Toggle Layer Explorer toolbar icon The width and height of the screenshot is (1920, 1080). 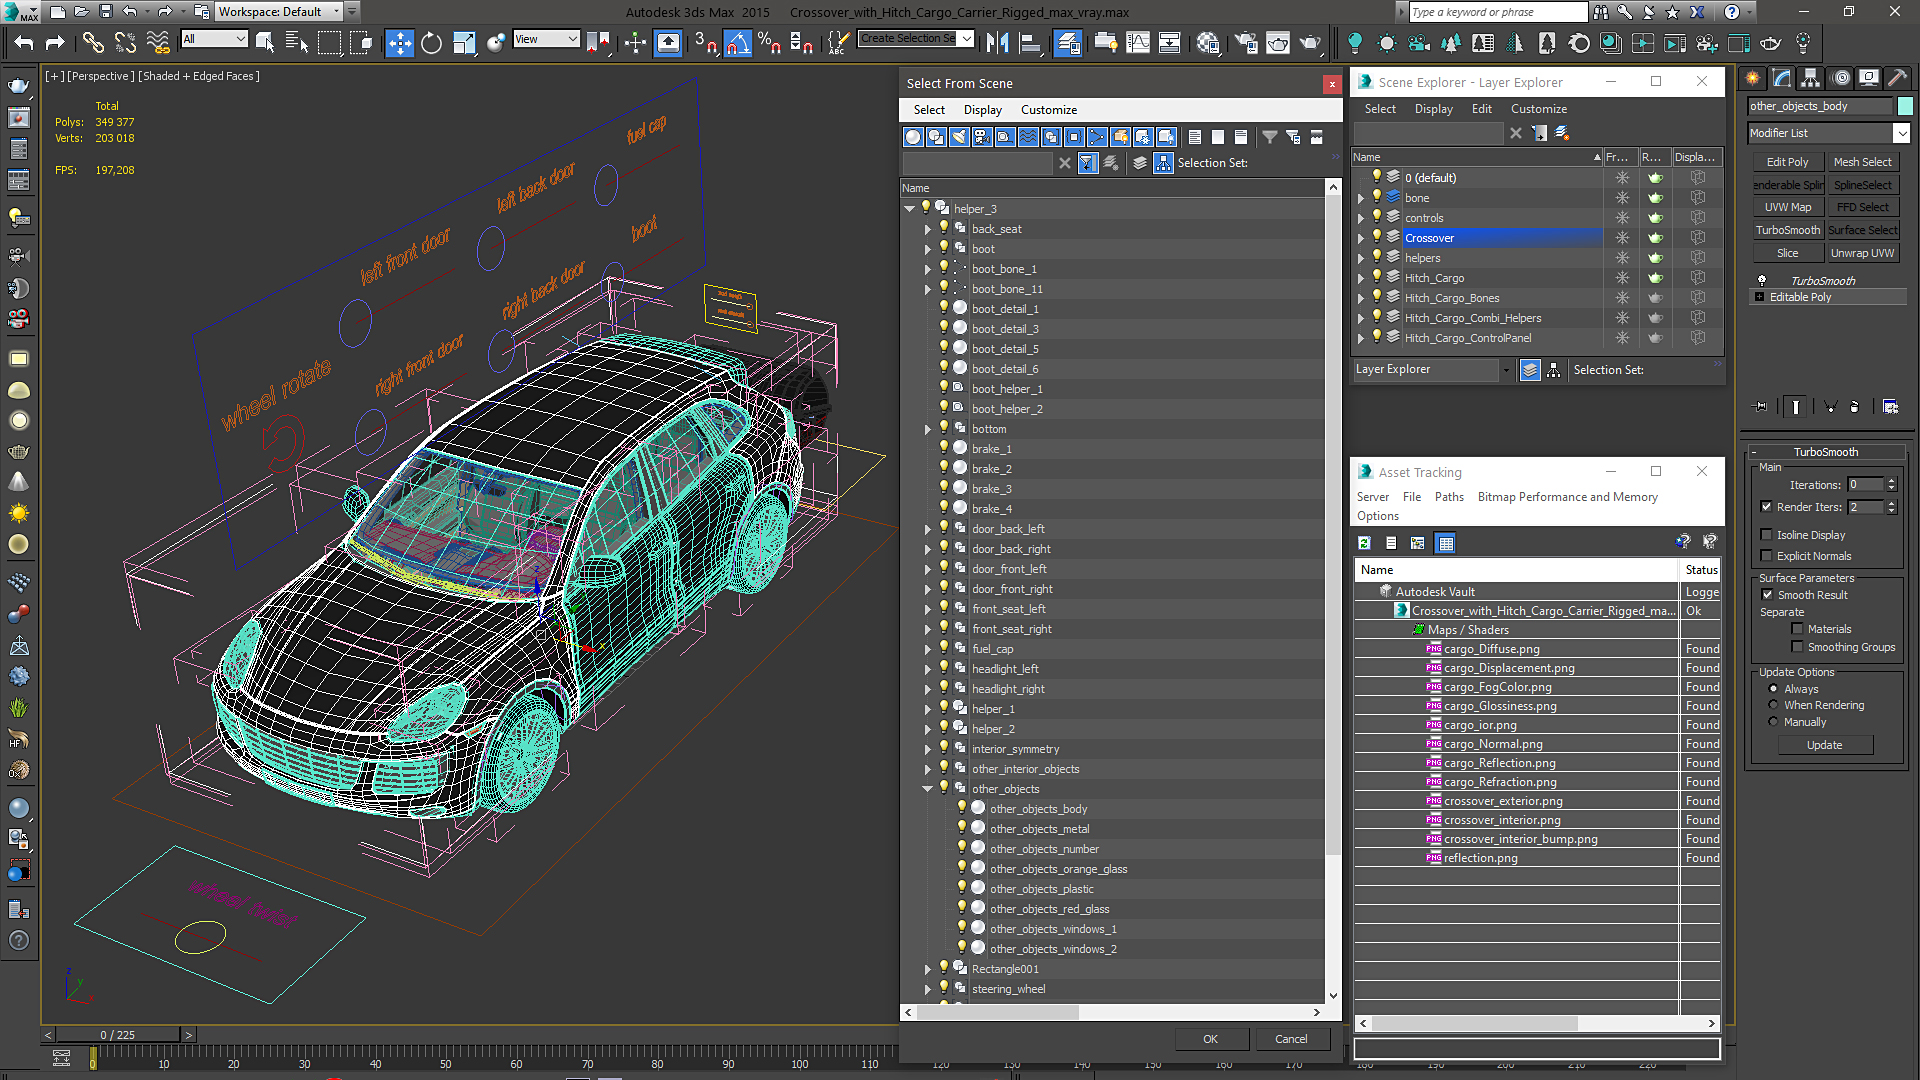(x=1067, y=43)
